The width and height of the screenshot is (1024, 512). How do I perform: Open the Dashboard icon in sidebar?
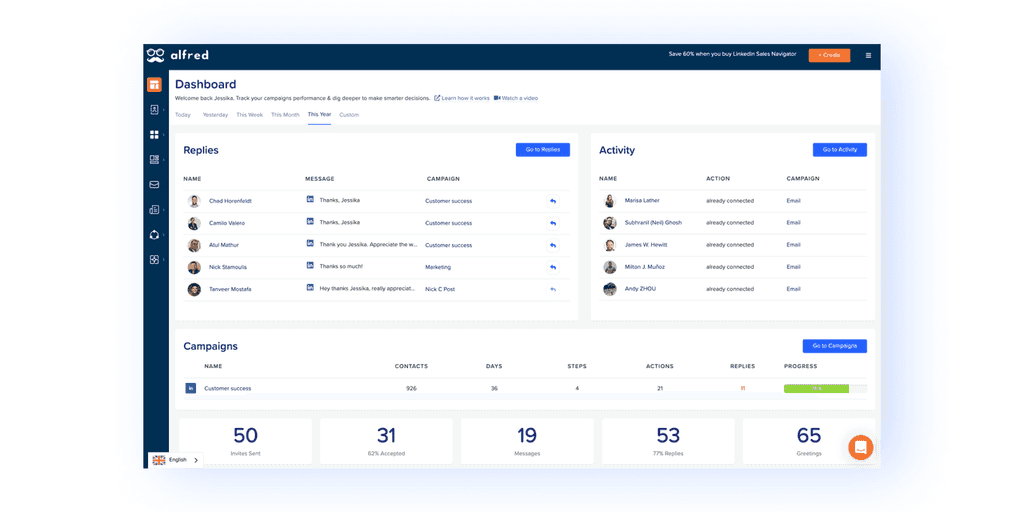(154, 84)
